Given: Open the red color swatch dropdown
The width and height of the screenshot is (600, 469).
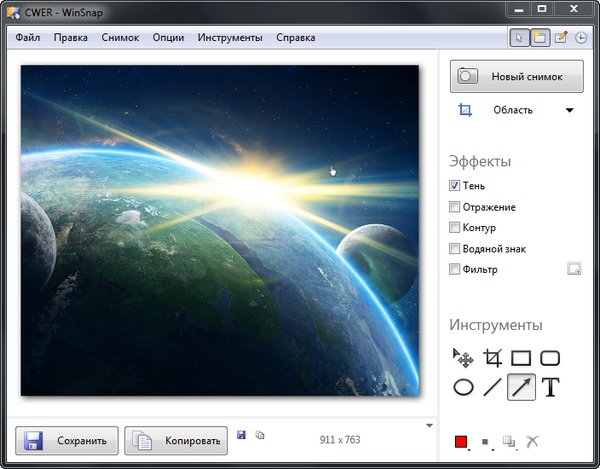Looking at the screenshot, I should point(462,441).
